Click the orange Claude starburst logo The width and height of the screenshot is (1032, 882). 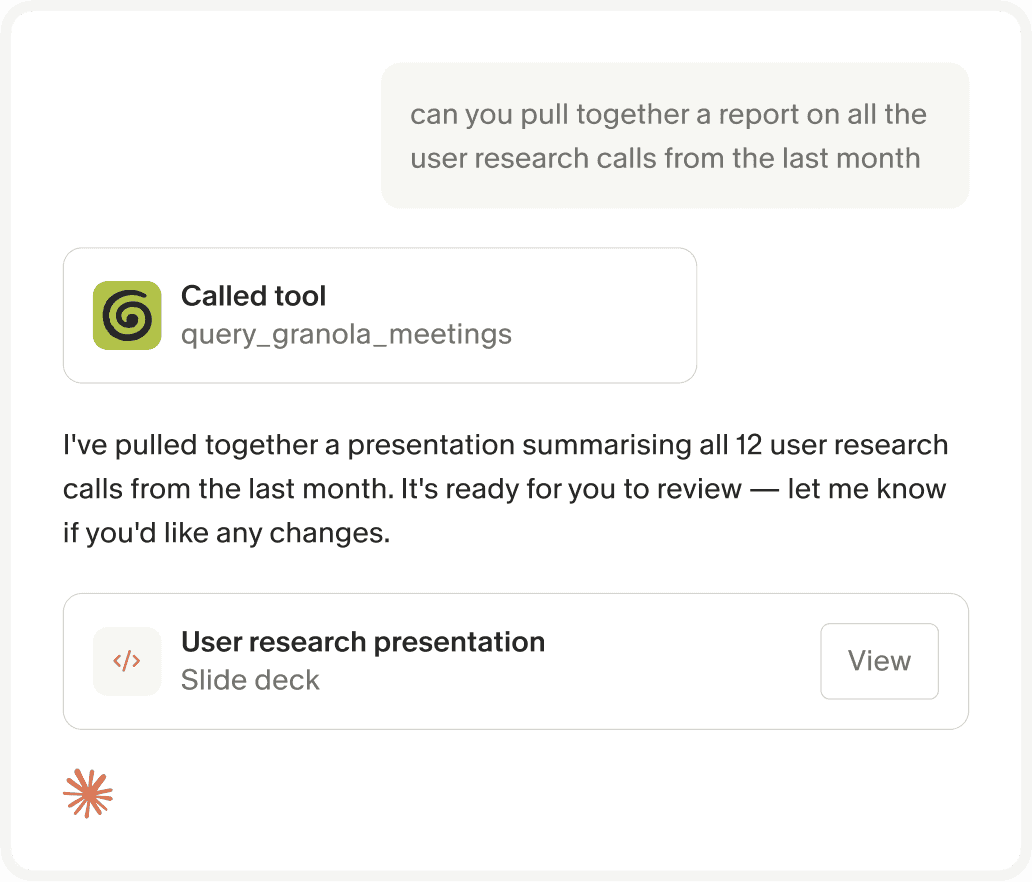click(88, 793)
